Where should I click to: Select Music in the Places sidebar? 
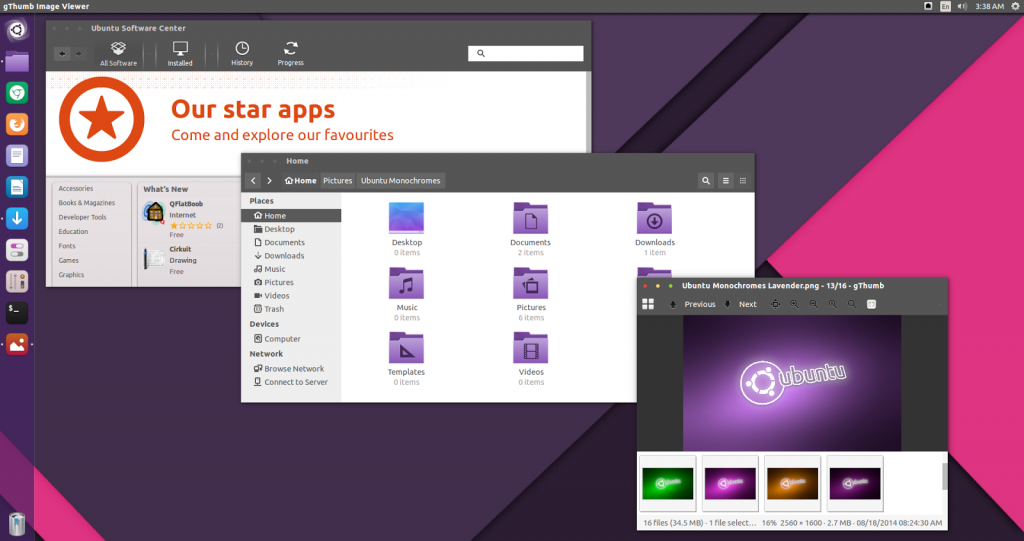click(291, 269)
